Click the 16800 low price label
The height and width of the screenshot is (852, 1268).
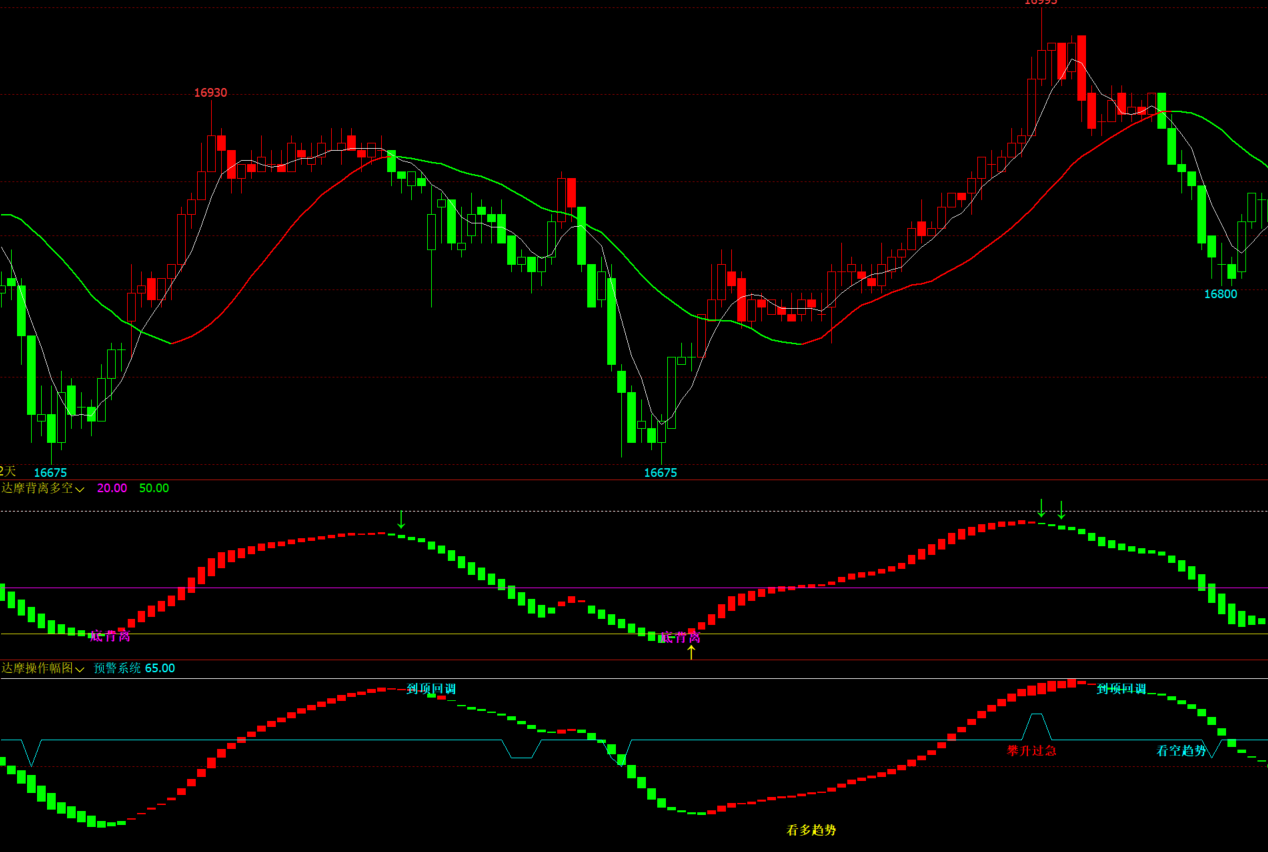click(1220, 294)
